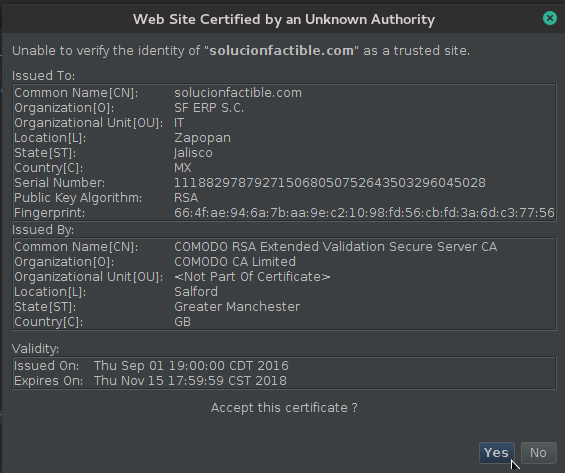Select the issuer country GB value
The height and width of the screenshot is (473, 565).
[182, 322]
